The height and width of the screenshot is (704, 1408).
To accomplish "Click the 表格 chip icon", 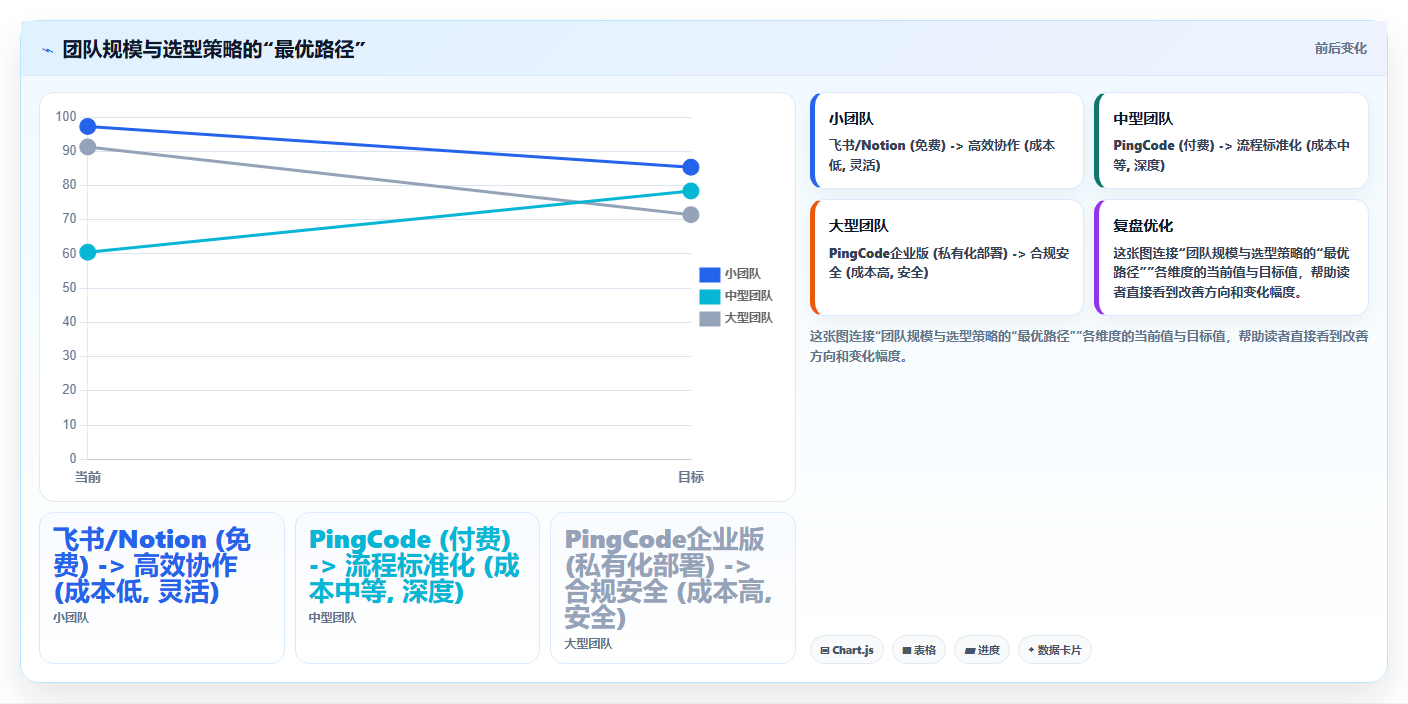I will point(906,650).
